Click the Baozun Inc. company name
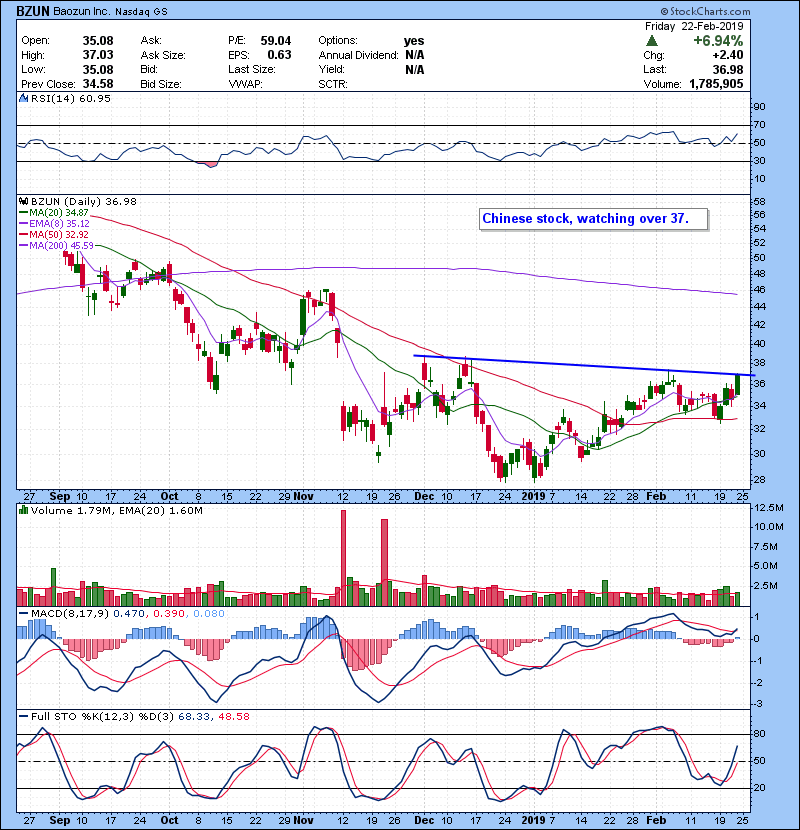Screen dimensions: 800x830 [81, 12]
